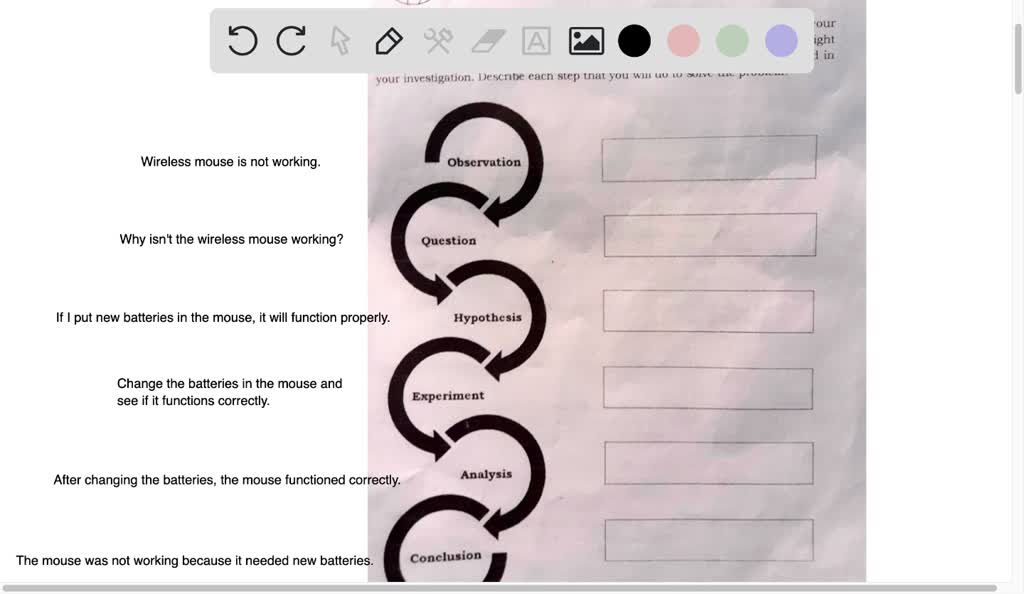Click the Insert Image icon
This screenshot has width=1024, height=594.
(585, 40)
